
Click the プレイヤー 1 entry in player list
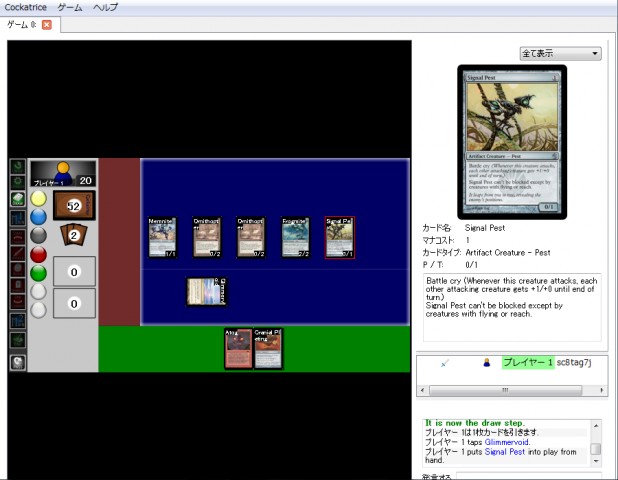tap(528, 363)
